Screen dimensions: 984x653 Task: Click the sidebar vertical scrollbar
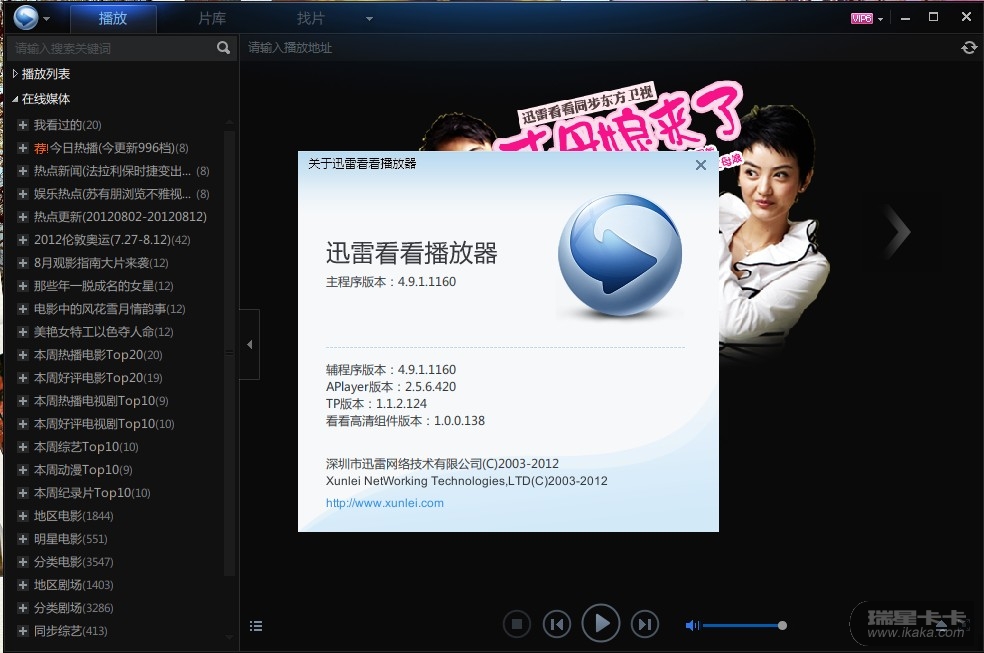tap(229, 351)
